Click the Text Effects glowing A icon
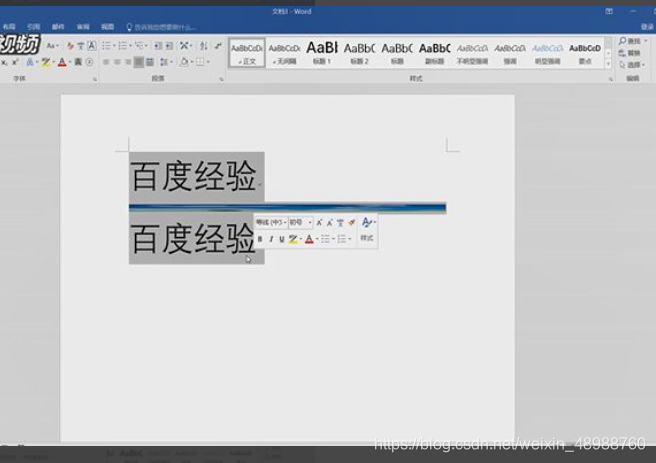The height and width of the screenshot is (463, 656). coord(30,62)
